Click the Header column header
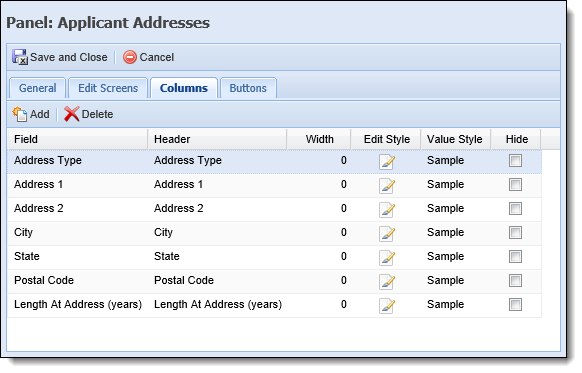 [x=217, y=139]
